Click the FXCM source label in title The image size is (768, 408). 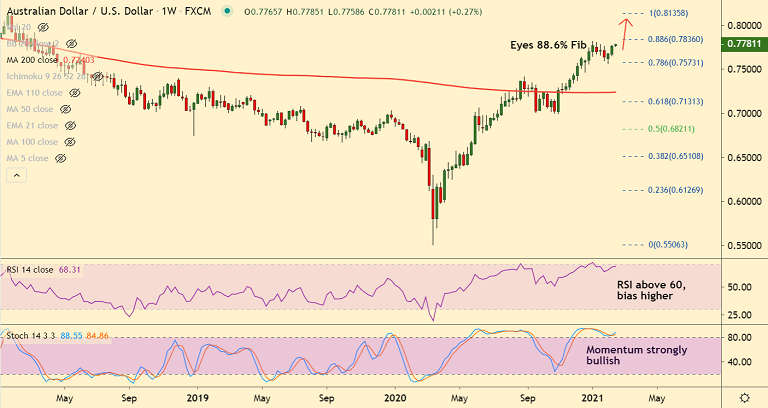tap(198, 11)
